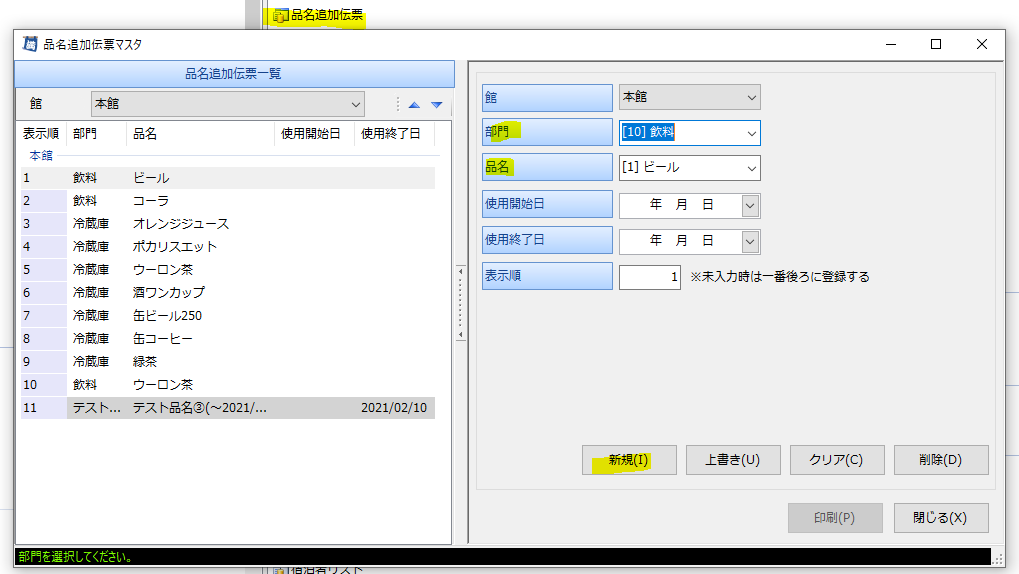Select the 缶ビール250 row
1019x574 pixels.
pos(167,316)
